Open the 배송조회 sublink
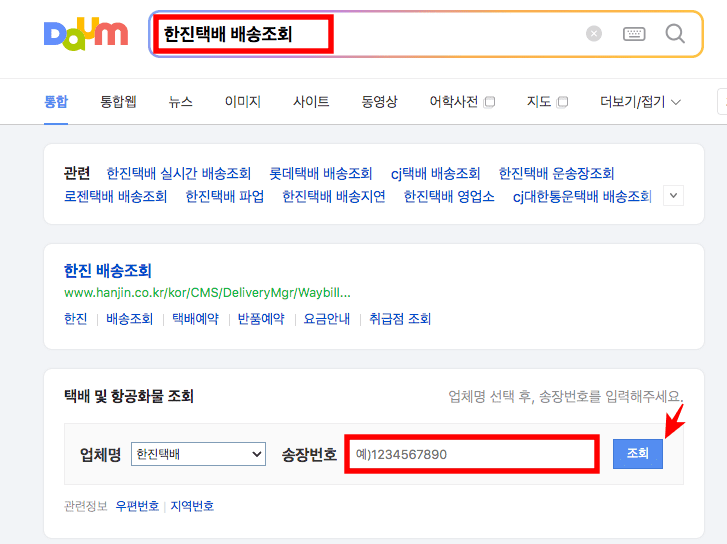 [130, 319]
